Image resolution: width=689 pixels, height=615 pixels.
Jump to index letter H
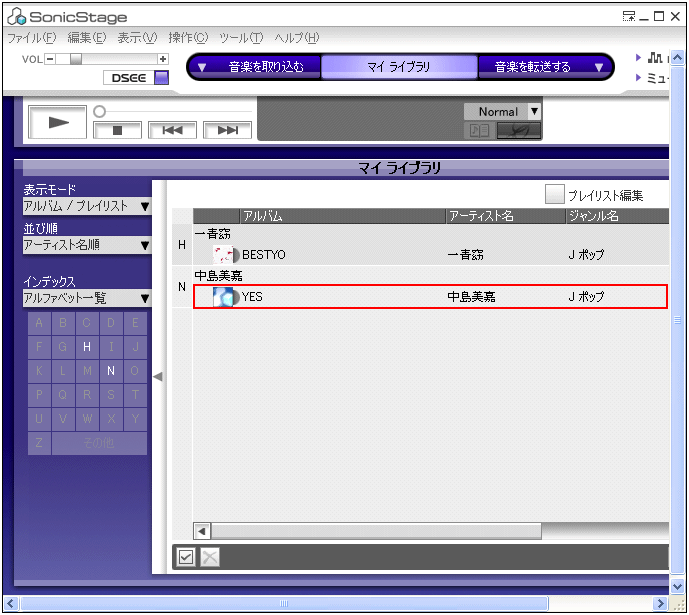(87, 347)
